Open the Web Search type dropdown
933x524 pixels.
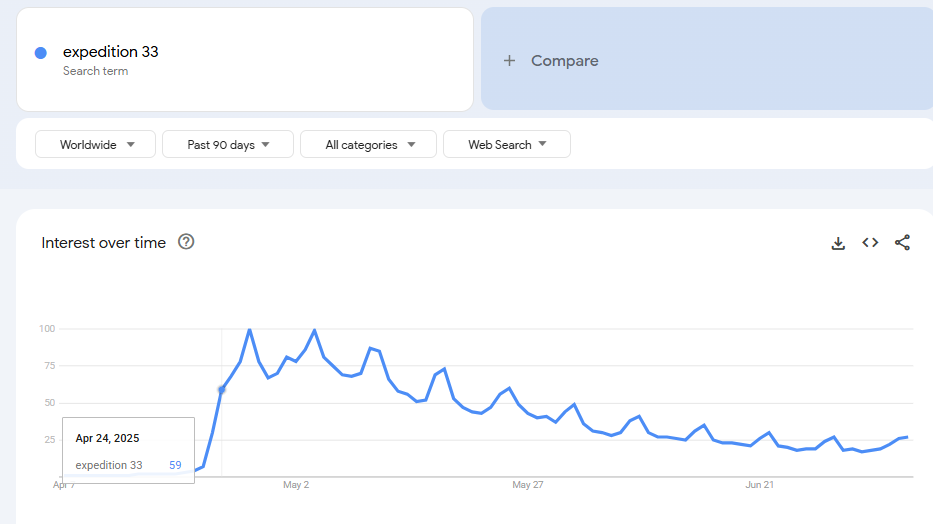click(x=507, y=145)
